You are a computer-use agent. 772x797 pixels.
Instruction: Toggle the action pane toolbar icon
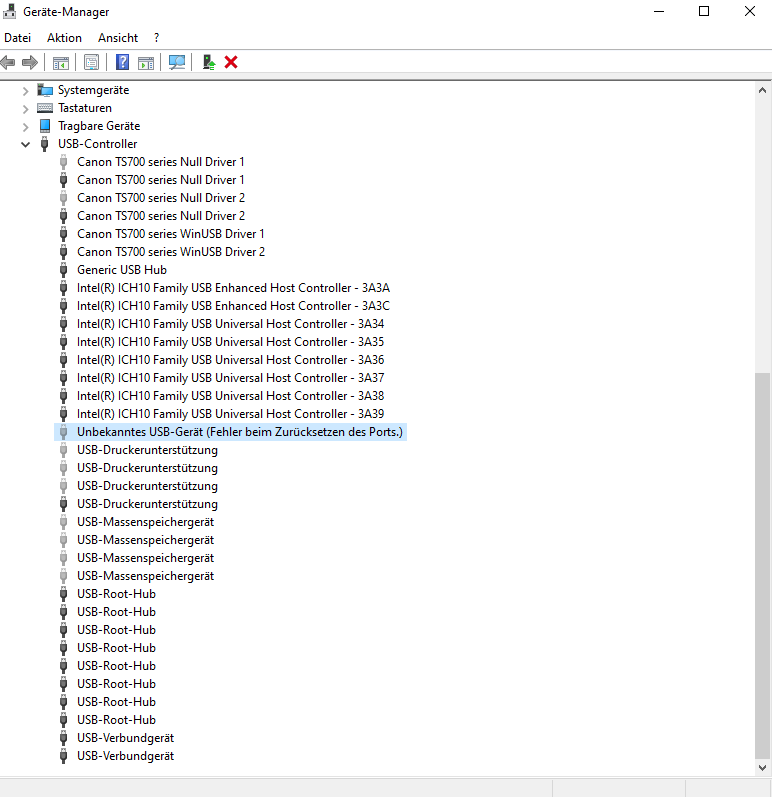point(146,63)
